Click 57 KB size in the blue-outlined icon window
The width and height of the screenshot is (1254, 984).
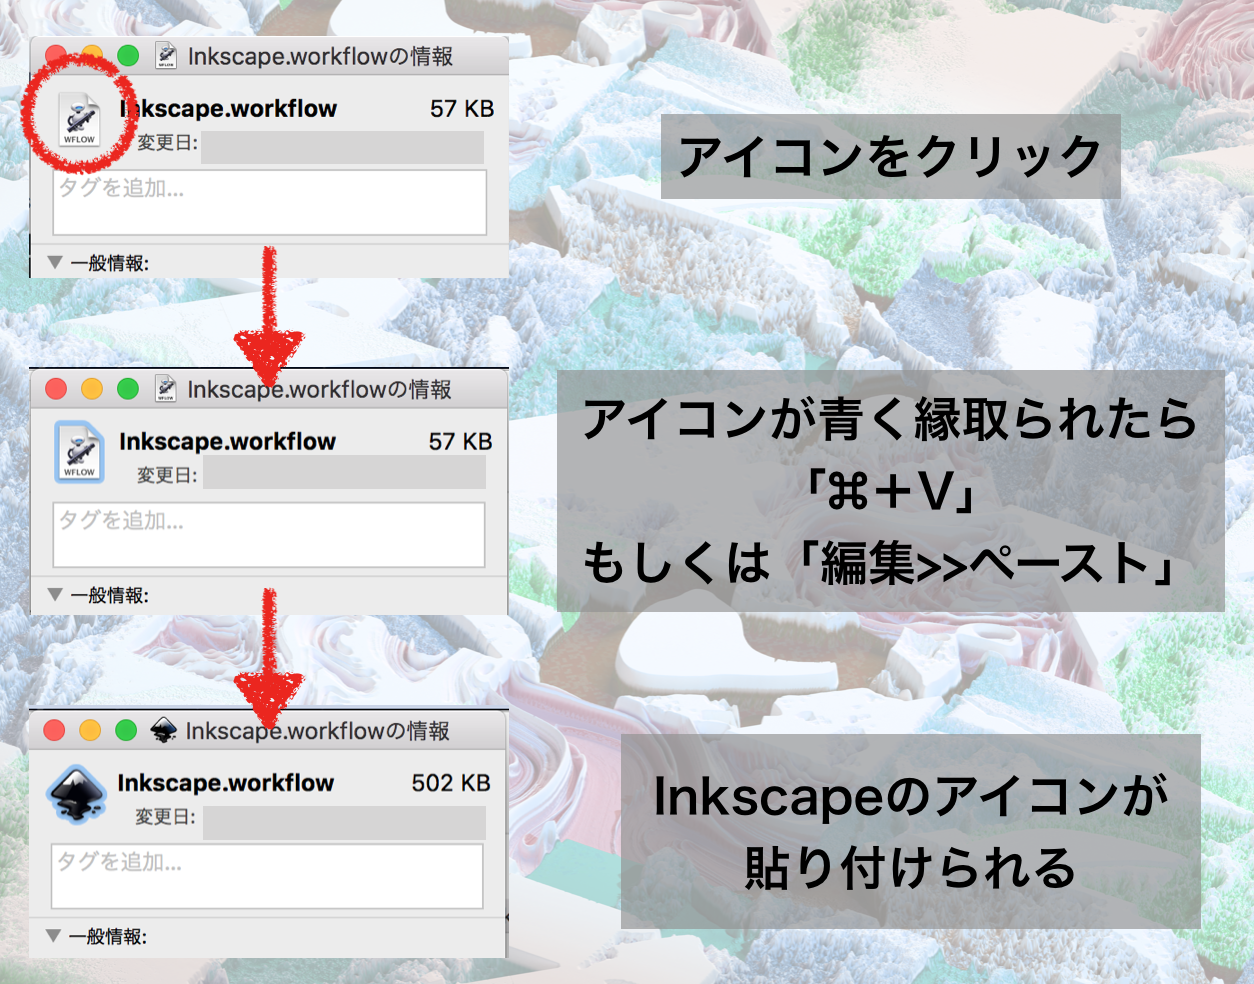pyautogui.click(x=460, y=441)
